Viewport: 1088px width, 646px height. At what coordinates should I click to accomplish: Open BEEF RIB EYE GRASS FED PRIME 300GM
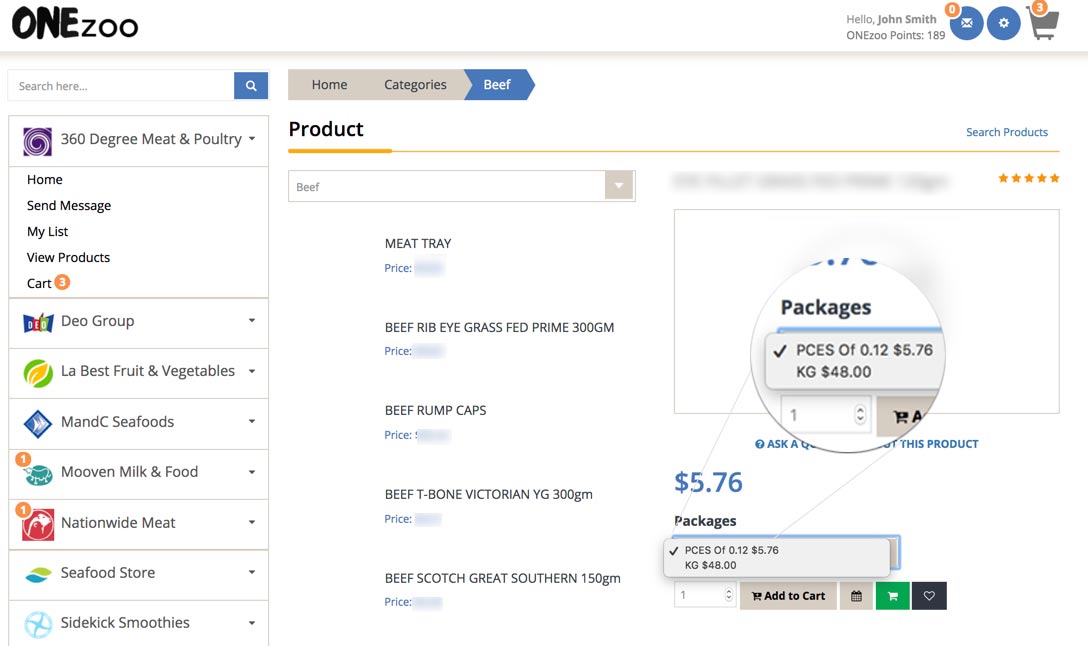[x=499, y=328]
